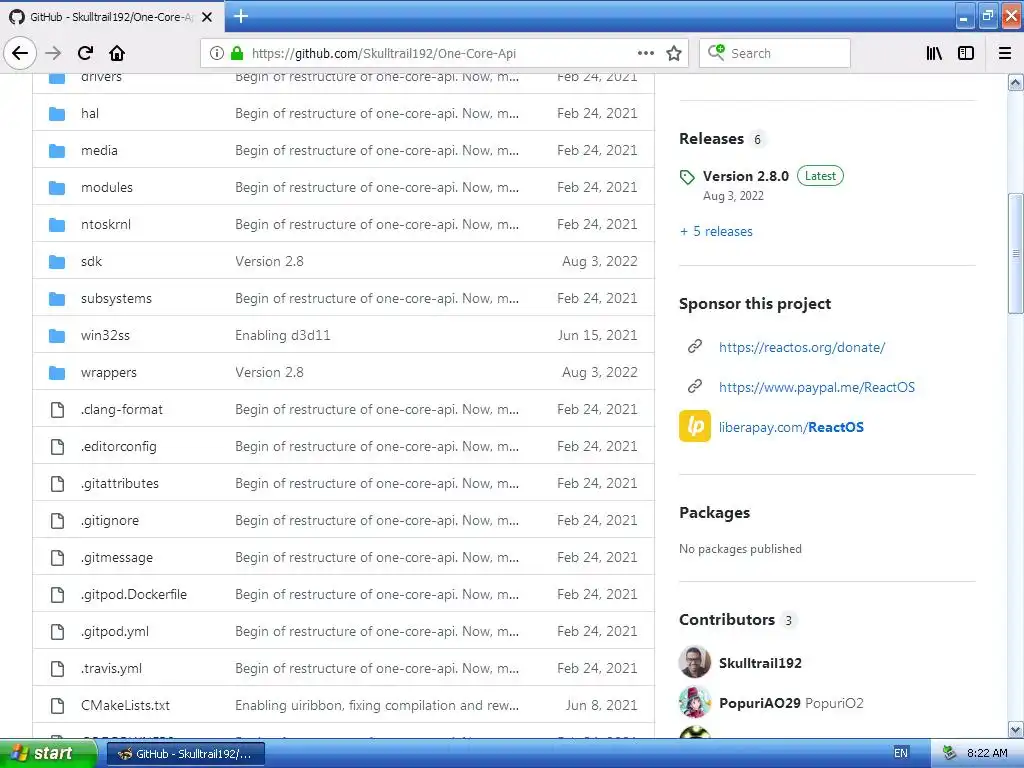View the + 5 releases link
This screenshot has height=768, width=1024.
coord(716,232)
